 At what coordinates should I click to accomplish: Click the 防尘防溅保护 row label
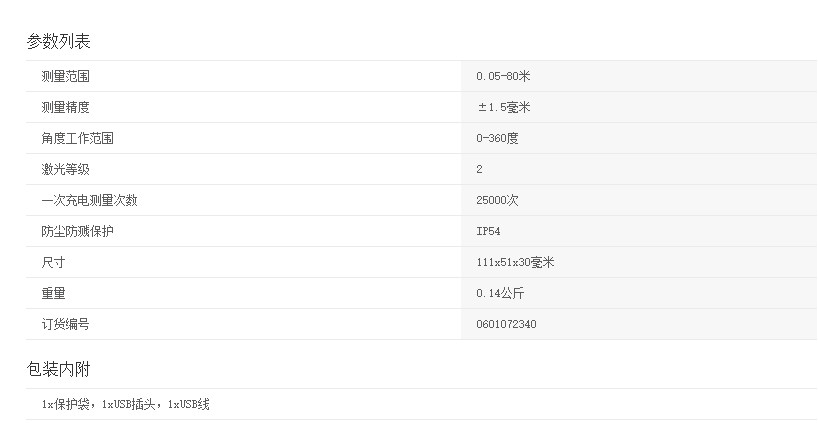pos(78,232)
